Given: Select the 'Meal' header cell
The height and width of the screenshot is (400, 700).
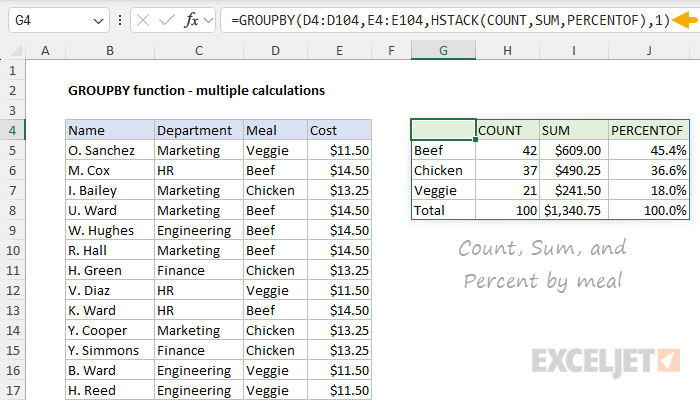Looking at the screenshot, I should pos(275,130).
